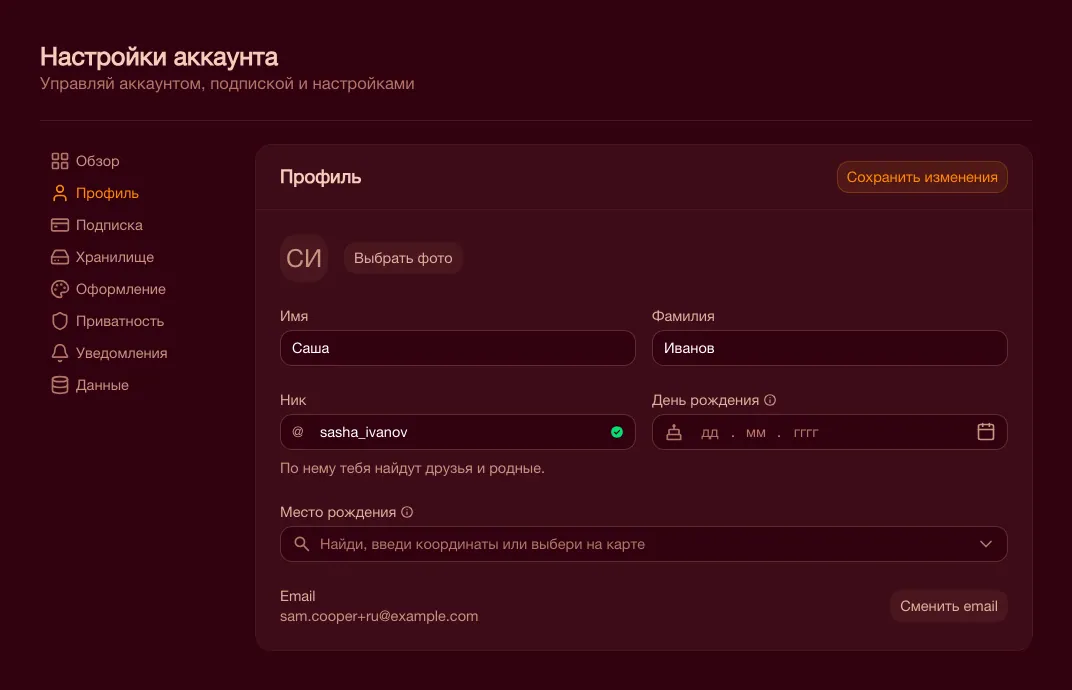The width and height of the screenshot is (1072, 690).
Task: Click the мм month segment of birthday
Action: coord(755,433)
